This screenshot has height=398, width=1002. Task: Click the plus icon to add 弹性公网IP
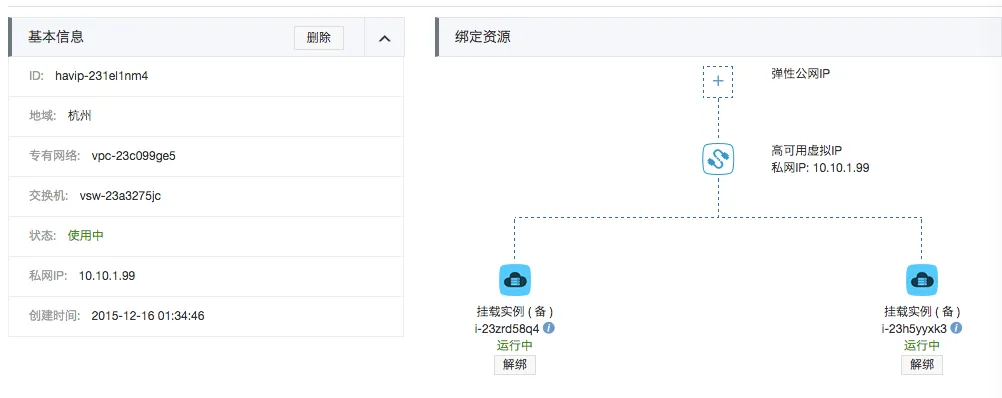pos(718,81)
